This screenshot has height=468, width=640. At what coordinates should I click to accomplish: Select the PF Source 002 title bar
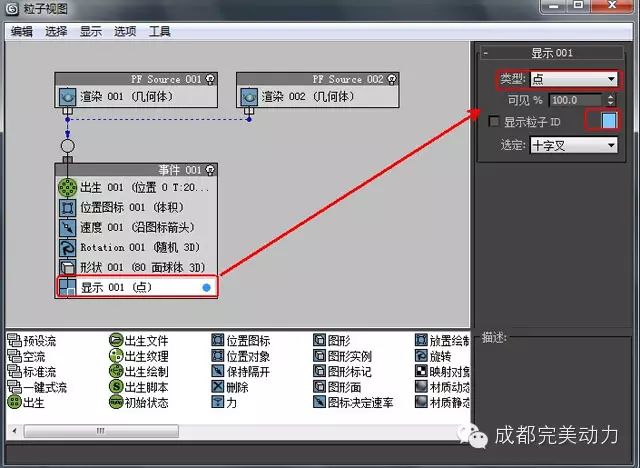tap(318, 79)
